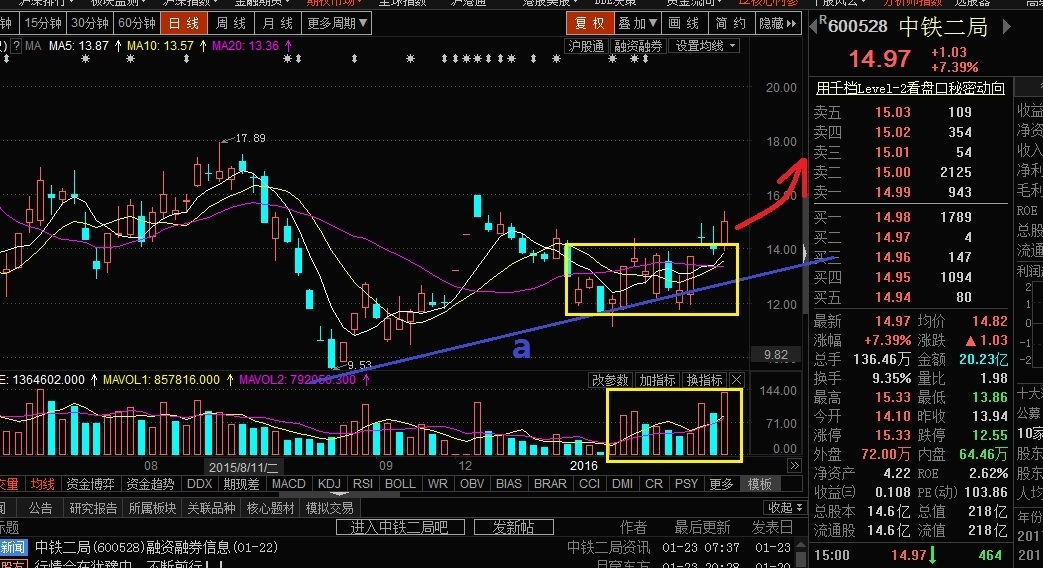Switch chart to 周线 weekly period

tap(231, 23)
